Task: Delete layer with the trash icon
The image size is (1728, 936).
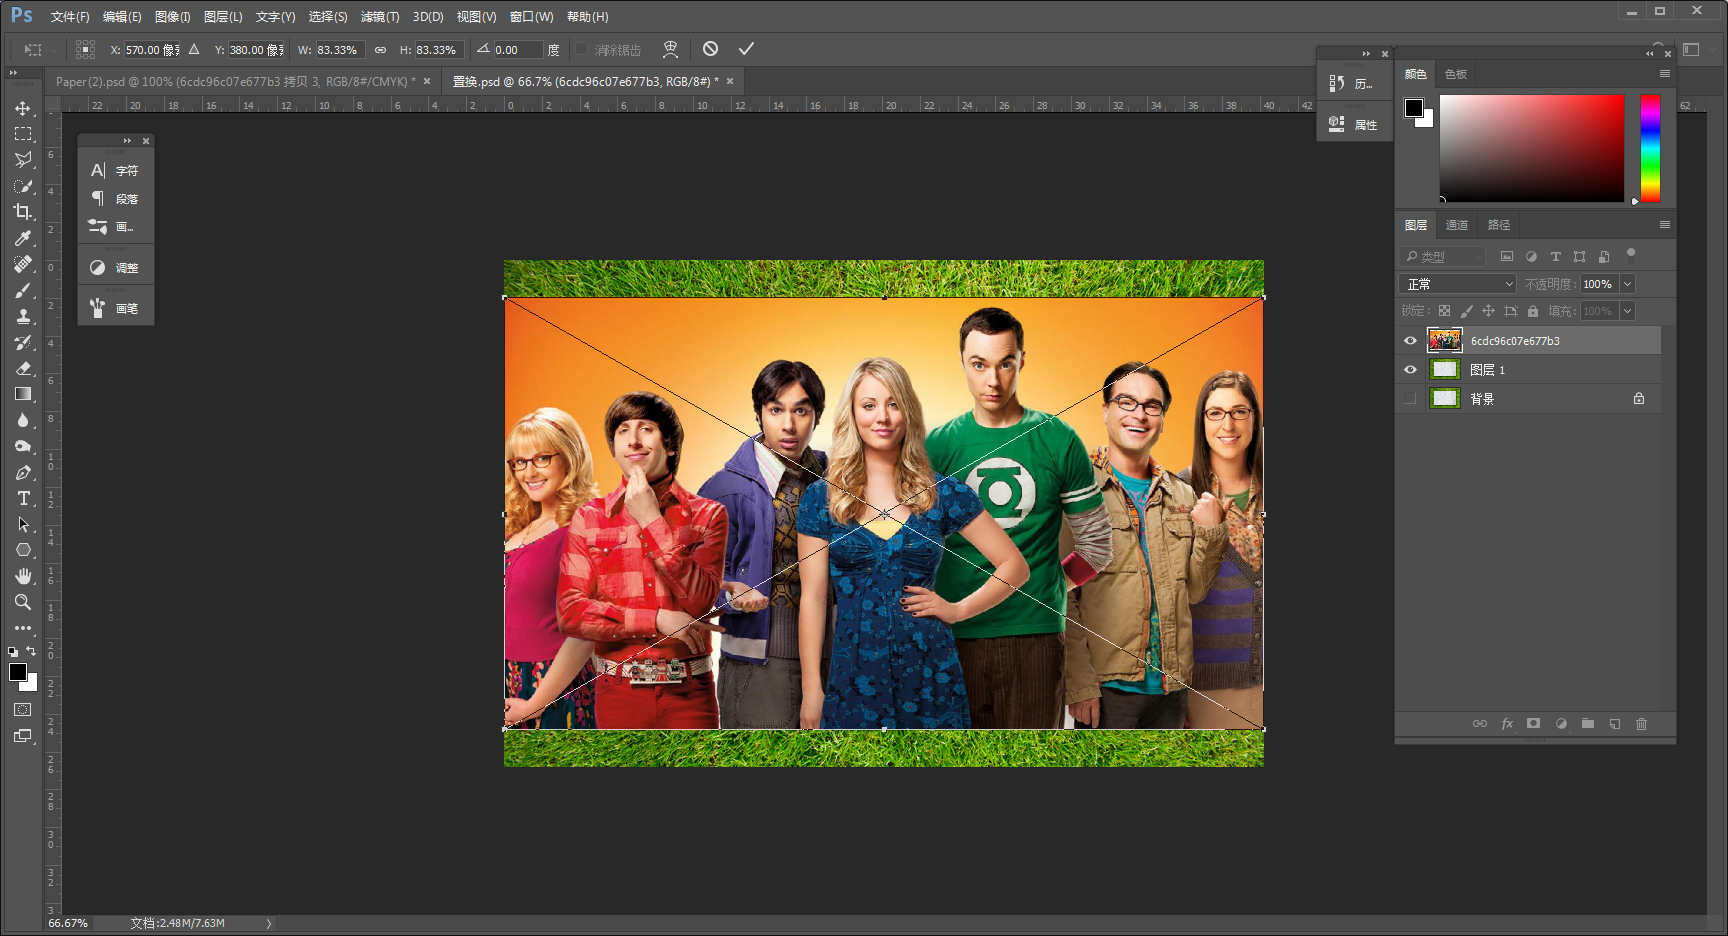Action: (x=1641, y=724)
